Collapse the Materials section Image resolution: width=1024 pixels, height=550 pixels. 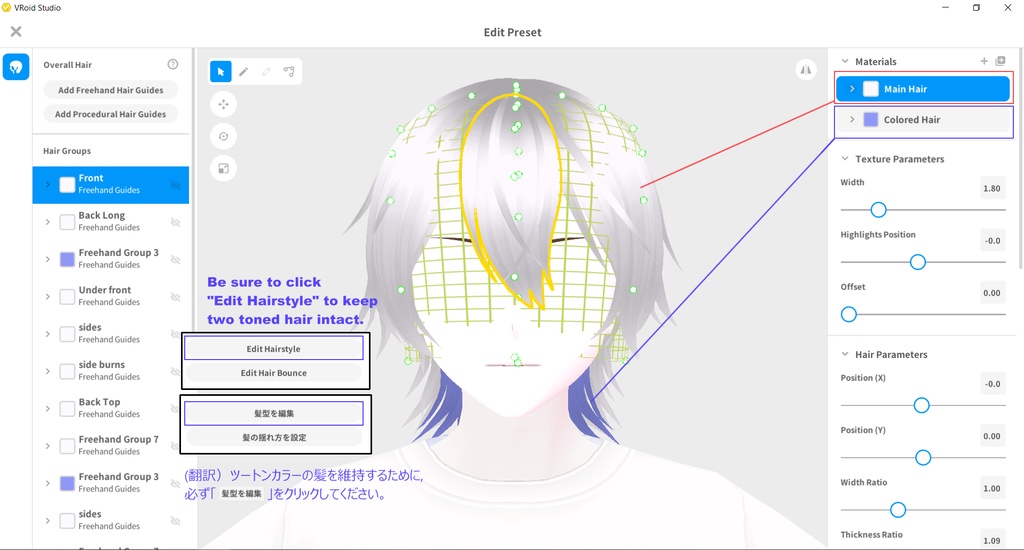pyautogui.click(x=844, y=61)
